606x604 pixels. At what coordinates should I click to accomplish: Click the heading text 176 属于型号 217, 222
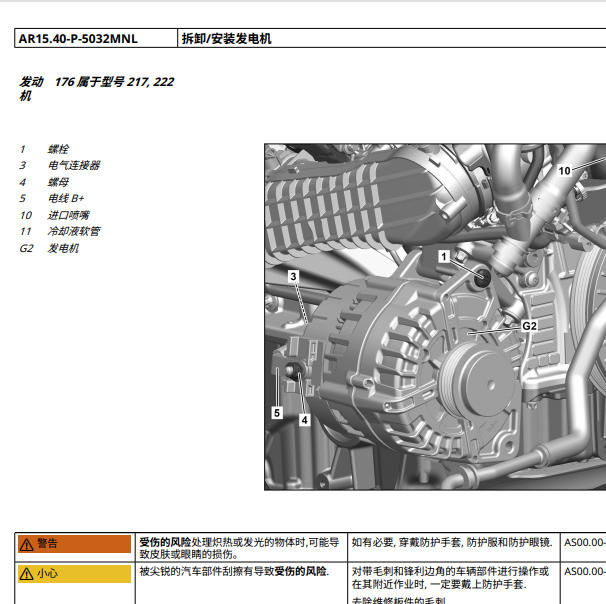tap(114, 82)
